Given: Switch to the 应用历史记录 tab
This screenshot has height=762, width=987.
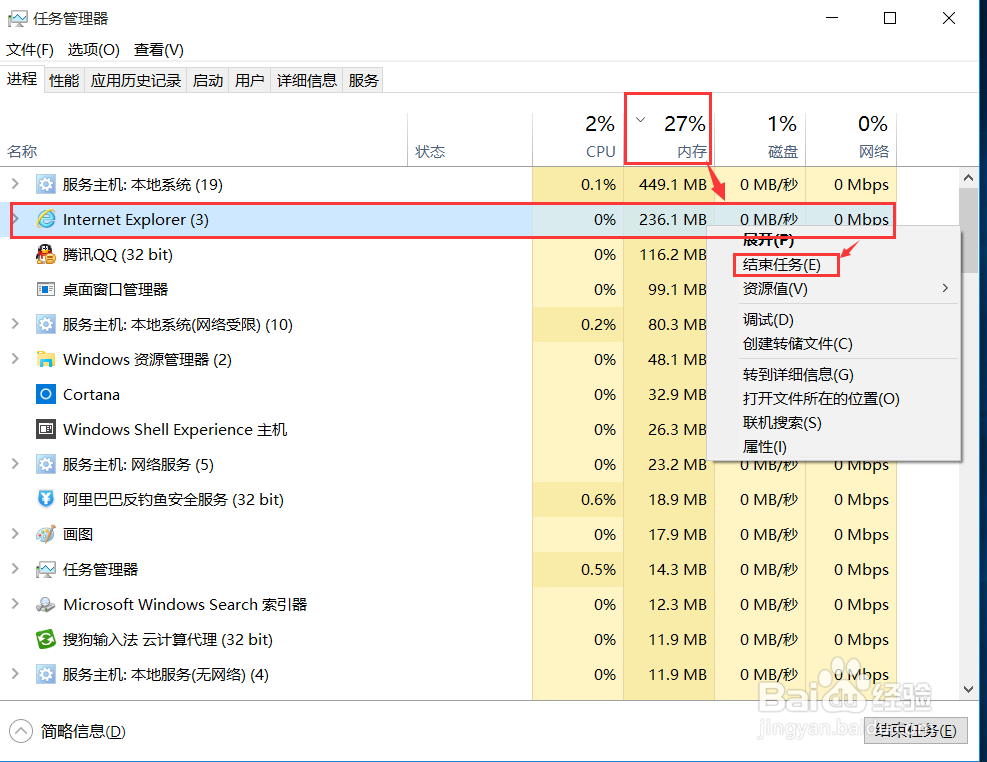Looking at the screenshot, I should pos(135,81).
